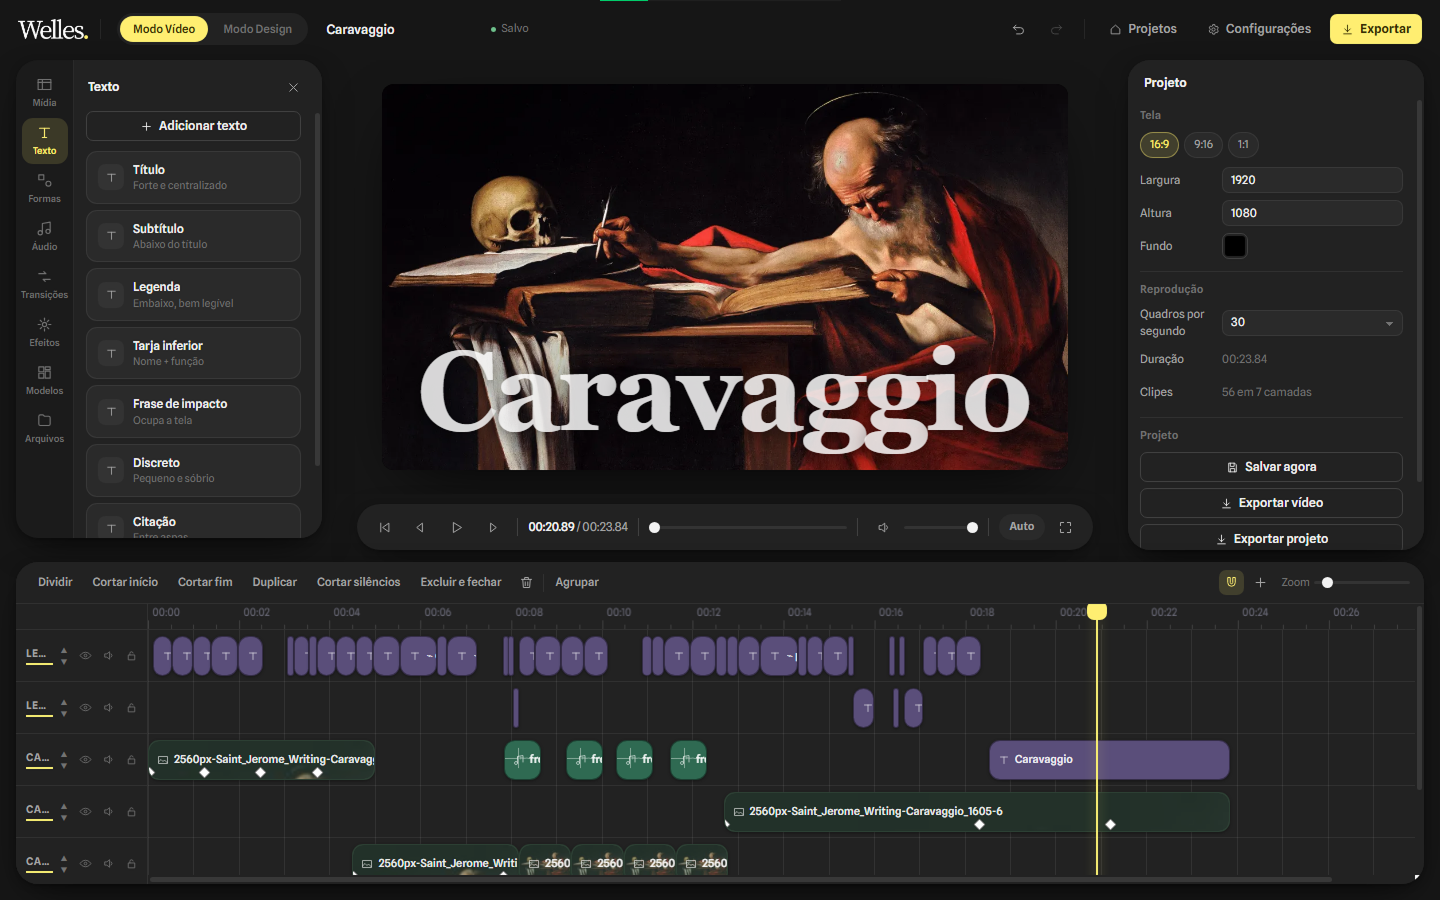Click Adicionar texto button

[193, 126]
